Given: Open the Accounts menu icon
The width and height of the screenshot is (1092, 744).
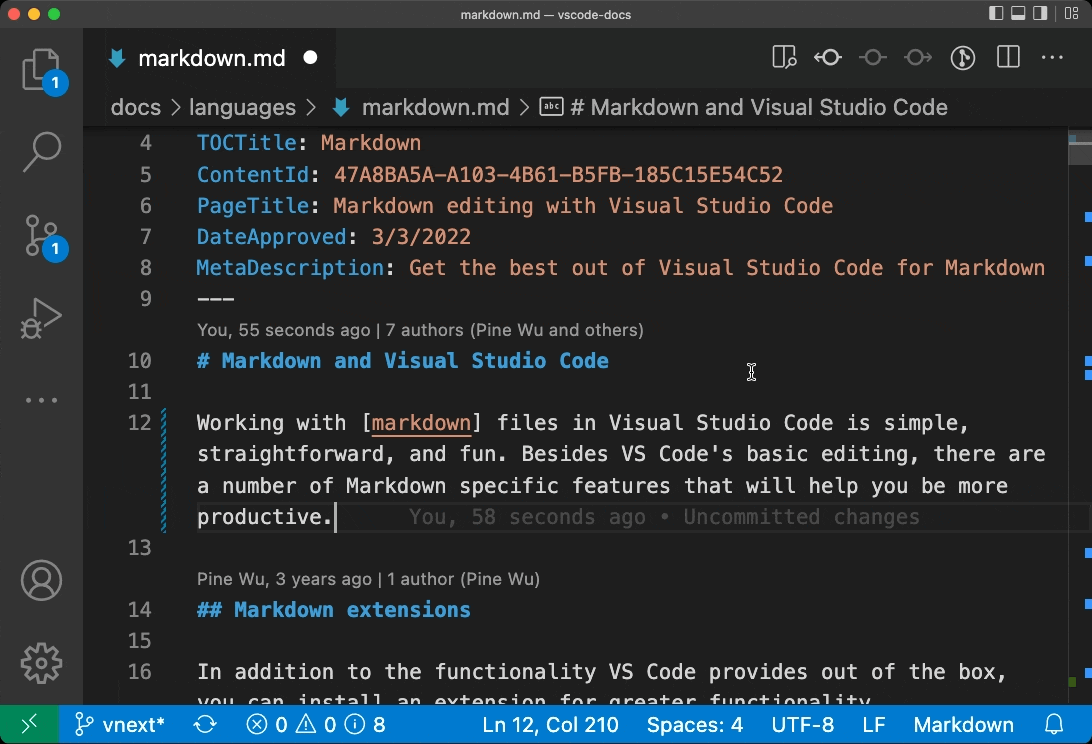Looking at the screenshot, I should (x=41, y=580).
